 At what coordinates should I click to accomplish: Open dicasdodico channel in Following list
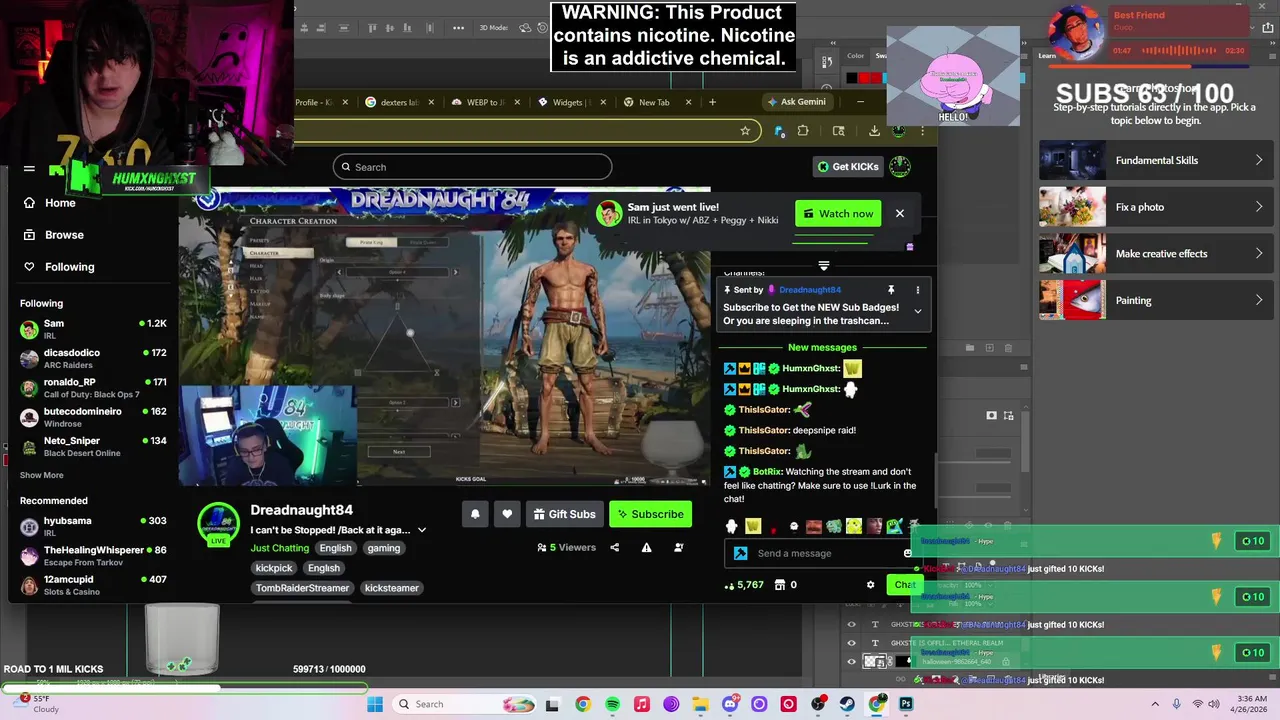92,358
